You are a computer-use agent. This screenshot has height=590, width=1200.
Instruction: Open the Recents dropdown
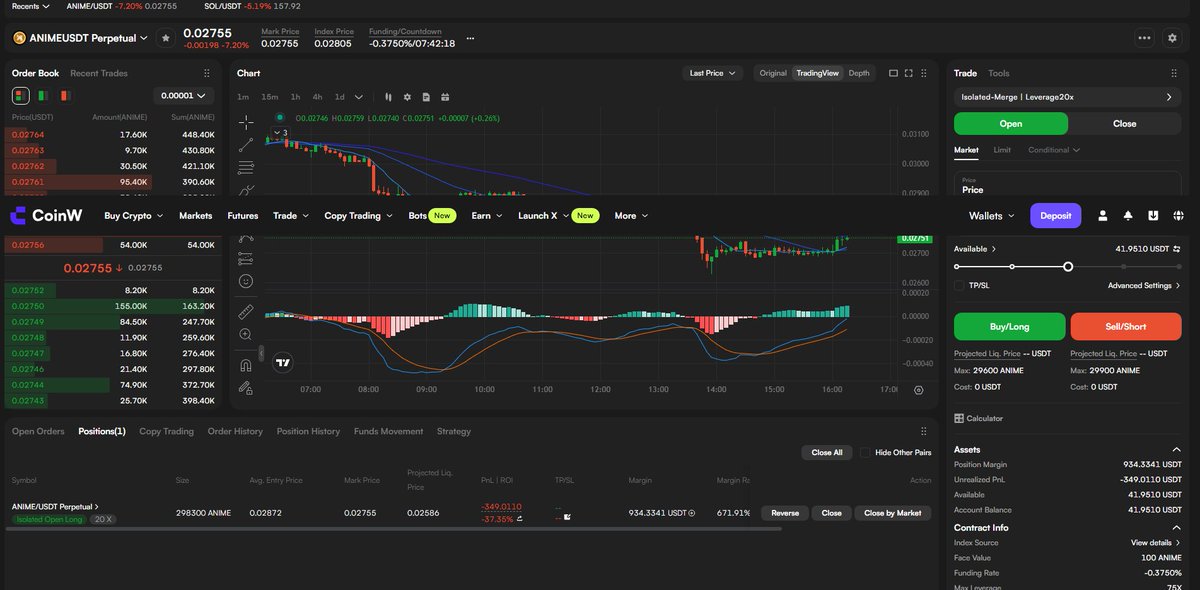[31, 6]
